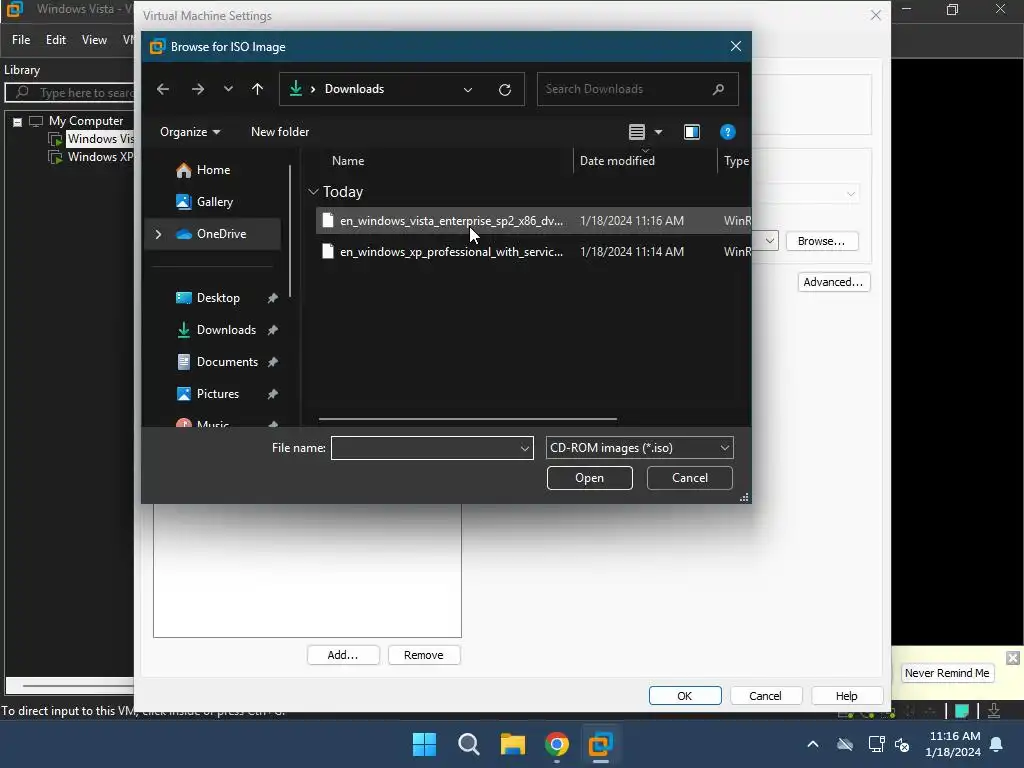This screenshot has width=1024, height=768.
Task: Sort files by Date modified column
Action: [x=617, y=161]
